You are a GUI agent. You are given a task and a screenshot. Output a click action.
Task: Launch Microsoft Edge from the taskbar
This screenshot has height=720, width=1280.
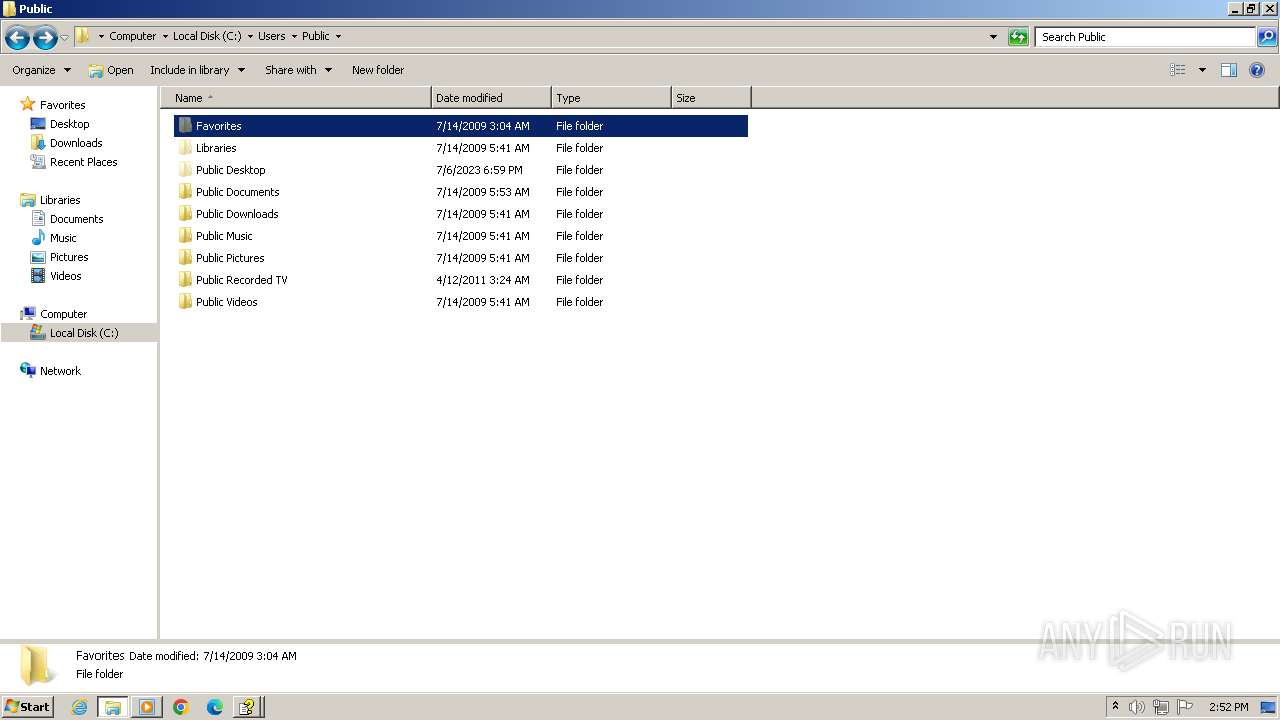215,707
